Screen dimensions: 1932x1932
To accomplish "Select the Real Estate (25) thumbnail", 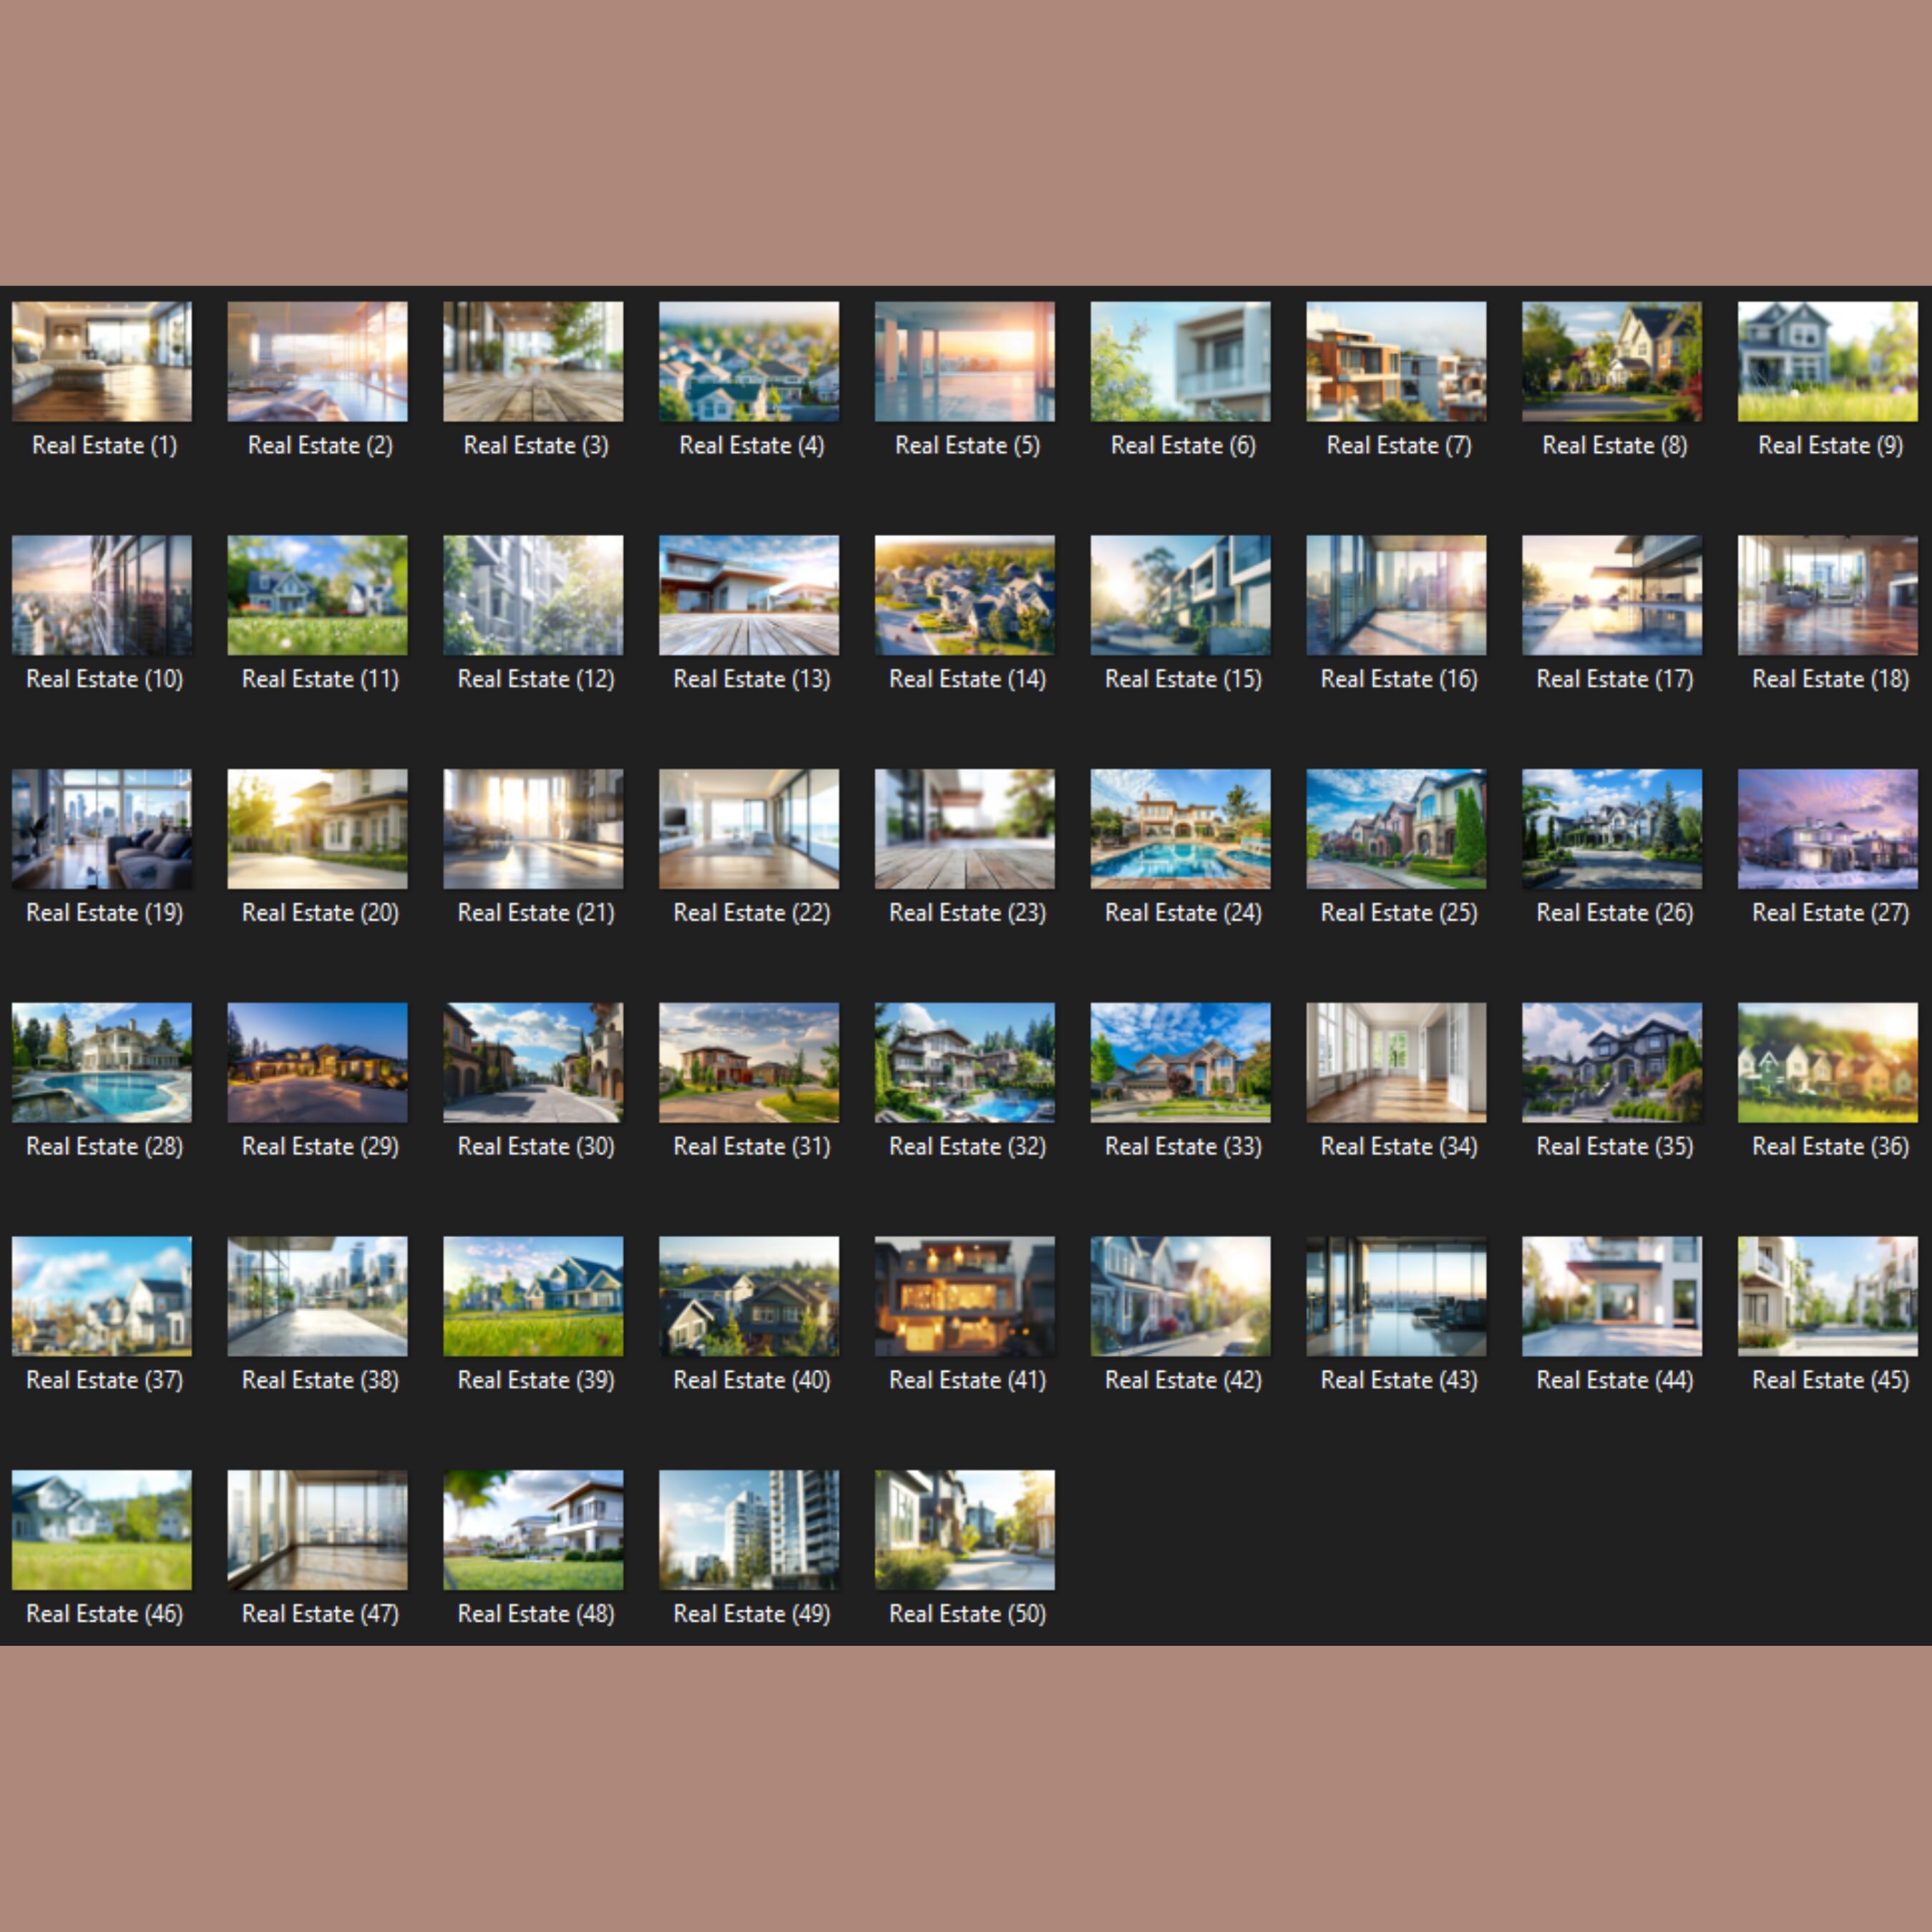I will [x=1396, y=829].
